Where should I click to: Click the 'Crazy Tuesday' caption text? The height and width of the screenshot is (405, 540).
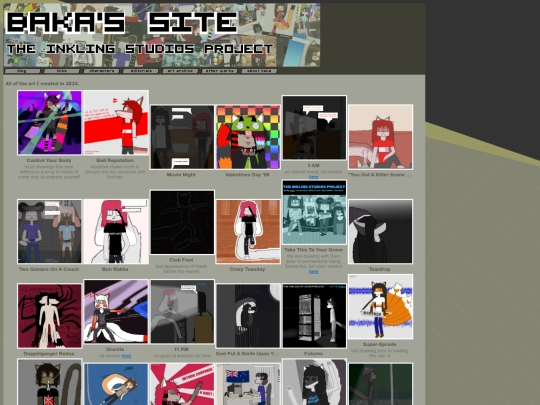(x=247, y=269)
